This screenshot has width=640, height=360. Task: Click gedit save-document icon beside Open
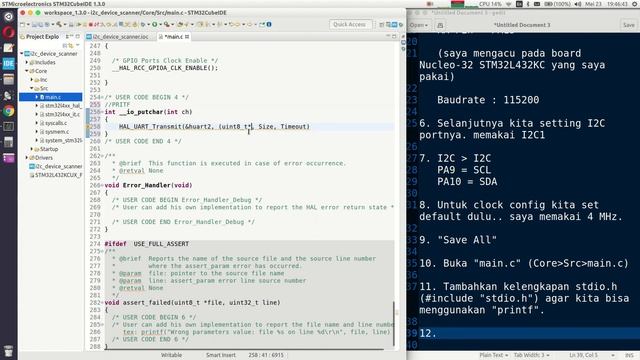point(440,25)
